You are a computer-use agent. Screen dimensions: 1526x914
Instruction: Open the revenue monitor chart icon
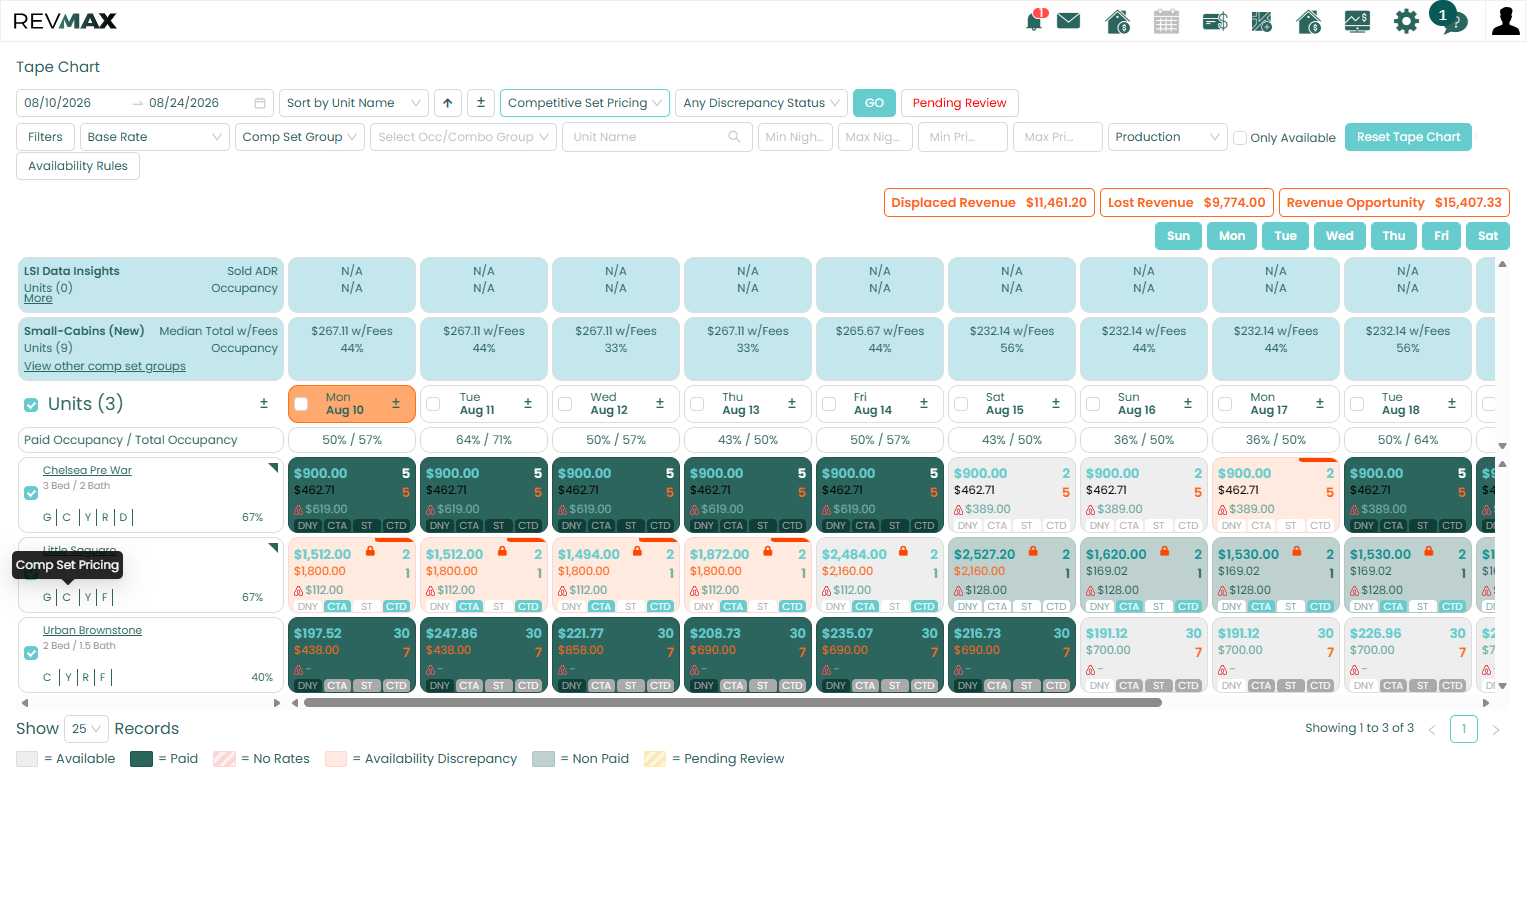click(1357, 21)
